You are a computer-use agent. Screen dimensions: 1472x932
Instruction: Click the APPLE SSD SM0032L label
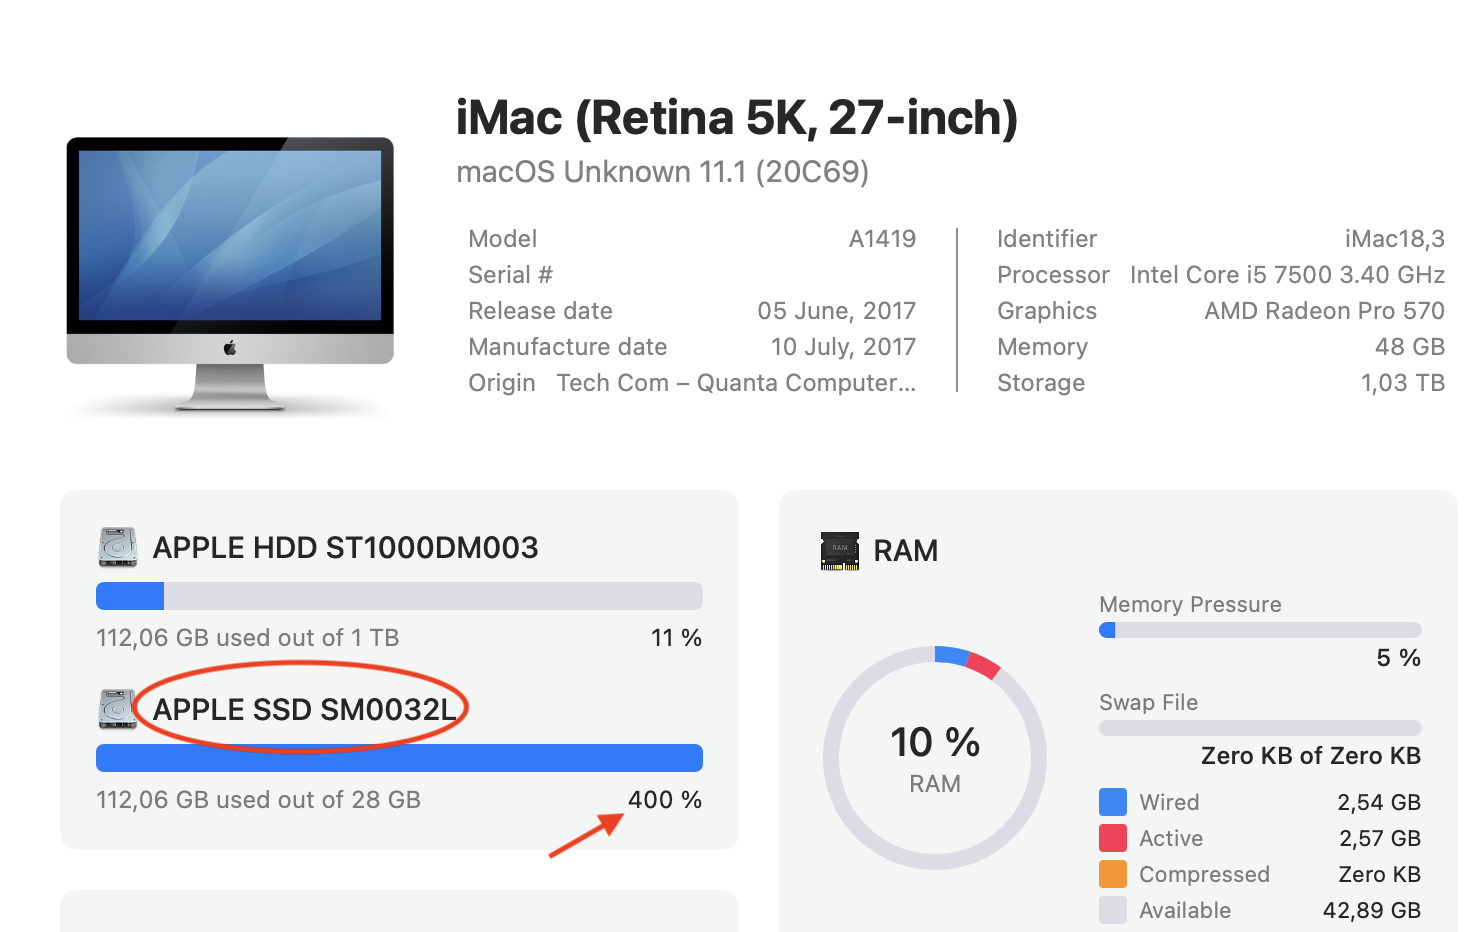304,709
